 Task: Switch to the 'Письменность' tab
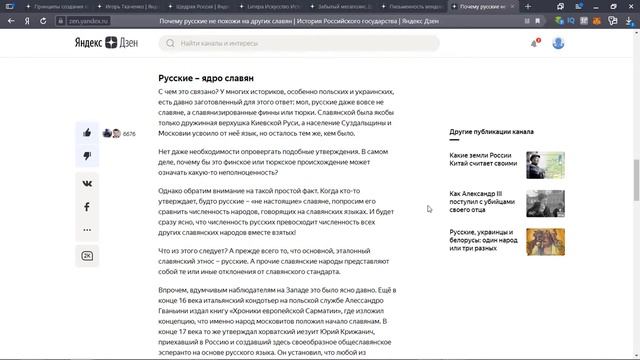coord(412,7)
